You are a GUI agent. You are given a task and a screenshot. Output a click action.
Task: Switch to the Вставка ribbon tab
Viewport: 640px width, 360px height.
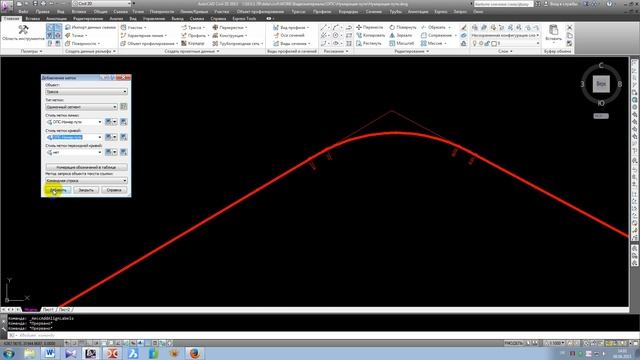click(x=33, y=19)
